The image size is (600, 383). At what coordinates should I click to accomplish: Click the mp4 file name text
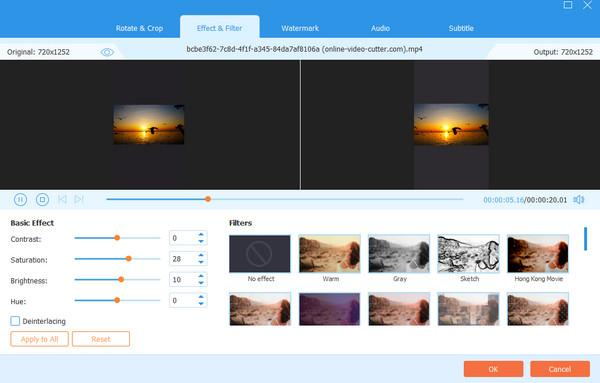304,49
